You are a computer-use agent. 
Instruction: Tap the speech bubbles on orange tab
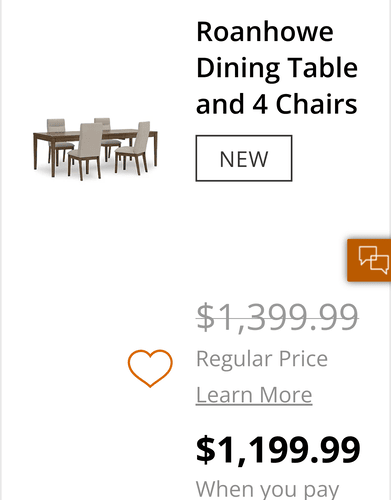pyautogui.click(x=374, y=260)
